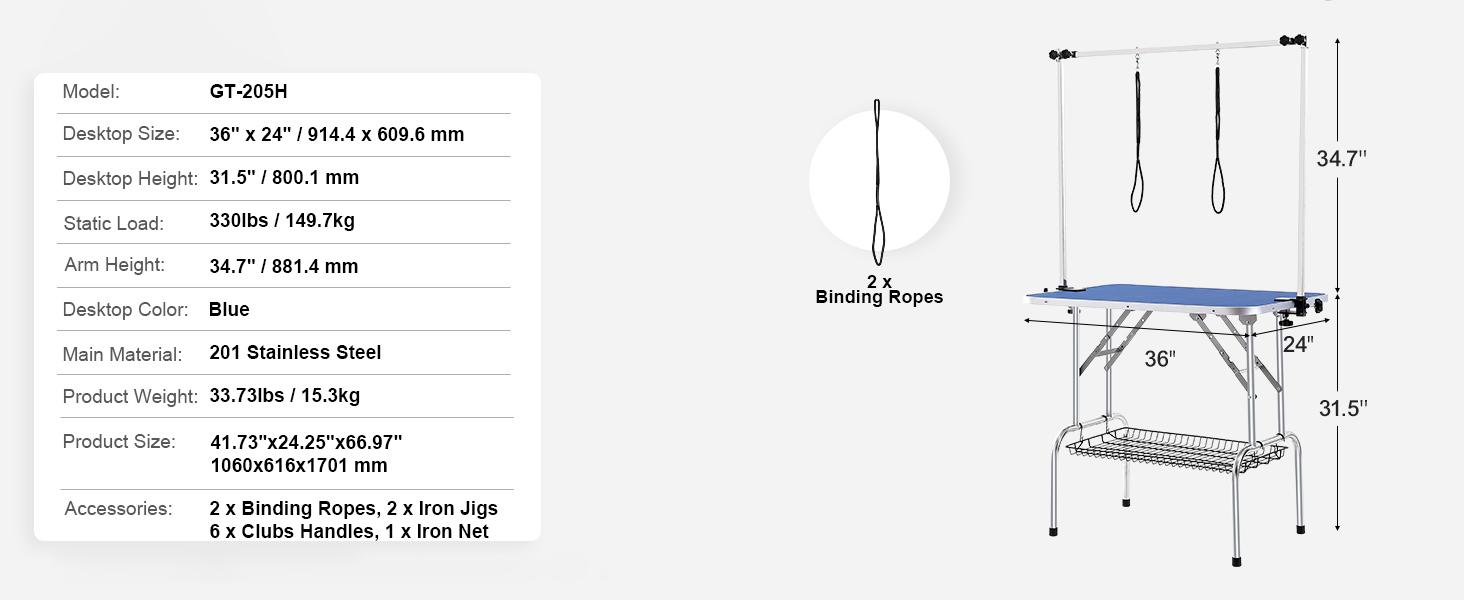Image resolution: width=1464 pixels, height=600 pixels.
Task: Click the "2 x Binding Ropes" caption
Action: [879, 290]
